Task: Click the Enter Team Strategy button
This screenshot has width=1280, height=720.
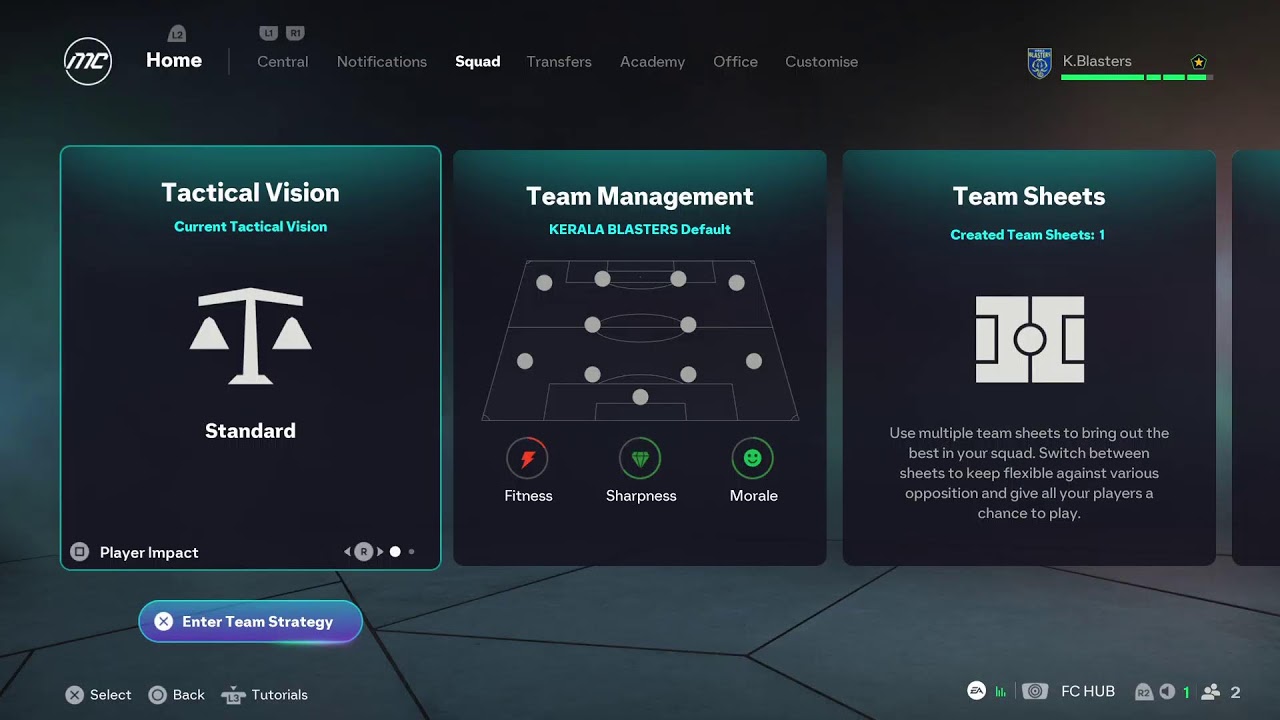Action: (x=250, y=622)
